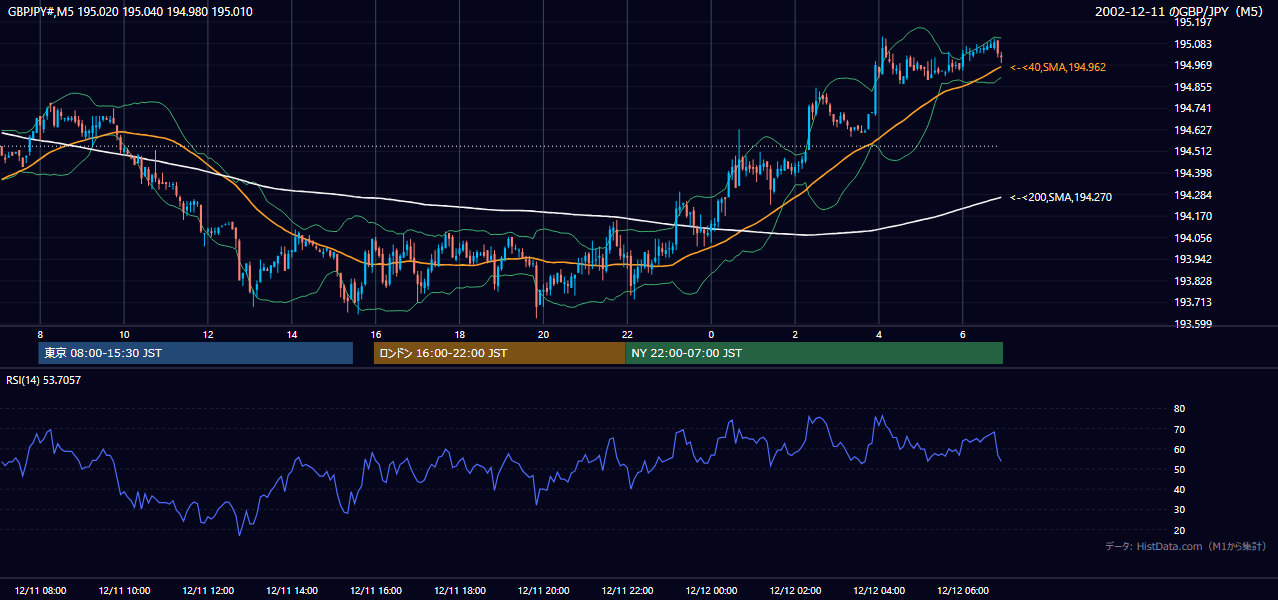
Task: Click the 12/12 00:00 time axis label
Action: [x=712, y=591]
